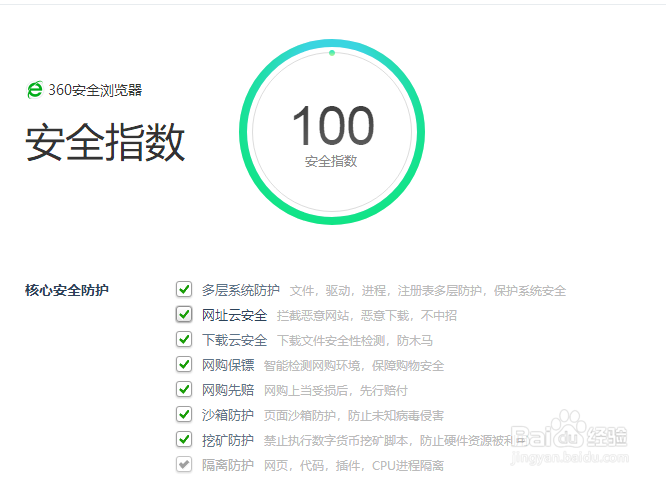
Task: Click the 360 browser logo icon
Action: [x=35, y=90]
